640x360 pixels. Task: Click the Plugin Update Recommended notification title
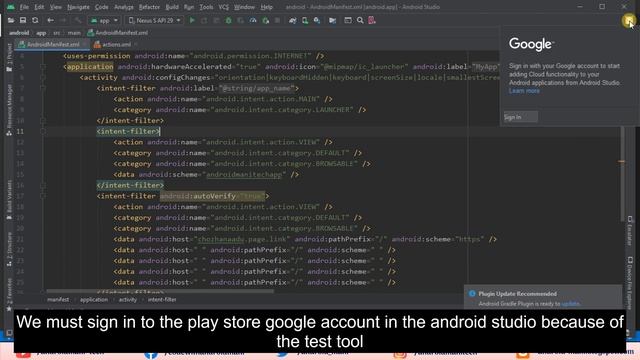pyautogui.click(x=518, y=294)
